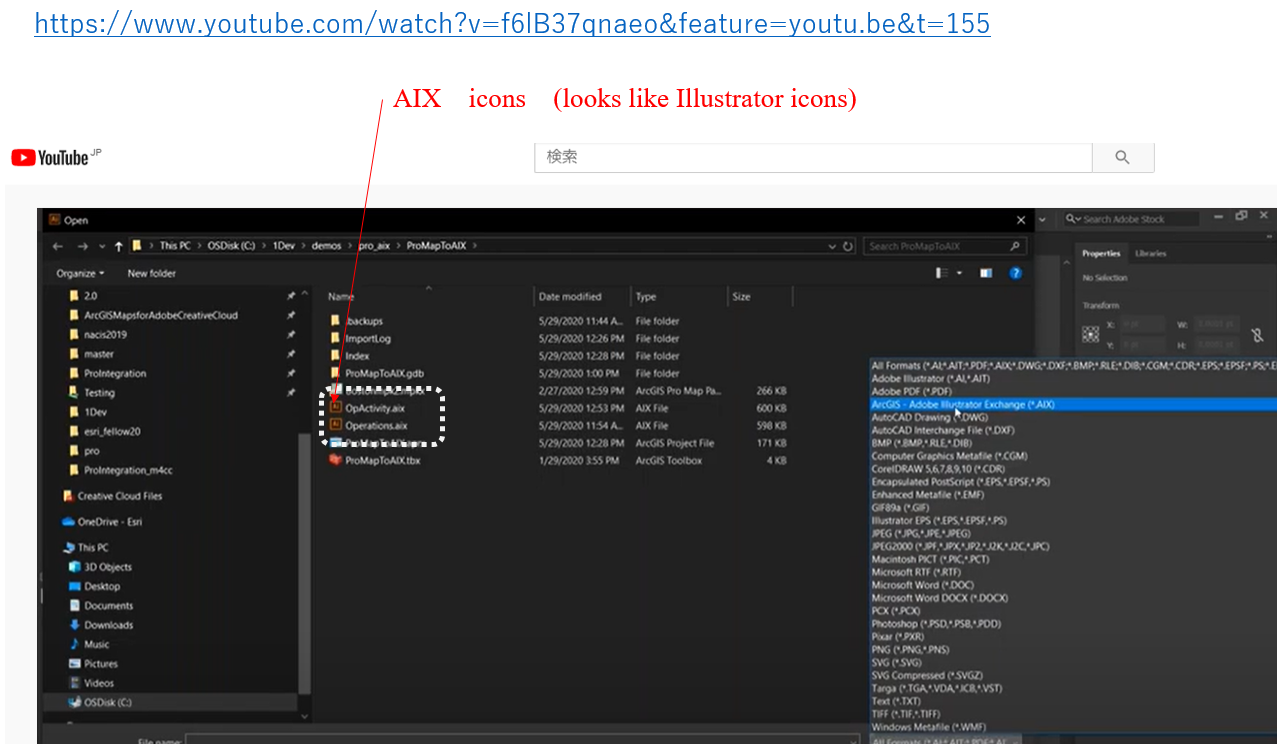Toggle constrain width and height proportions
This screenshot has width=1286, height=744.
[1257, 335]
